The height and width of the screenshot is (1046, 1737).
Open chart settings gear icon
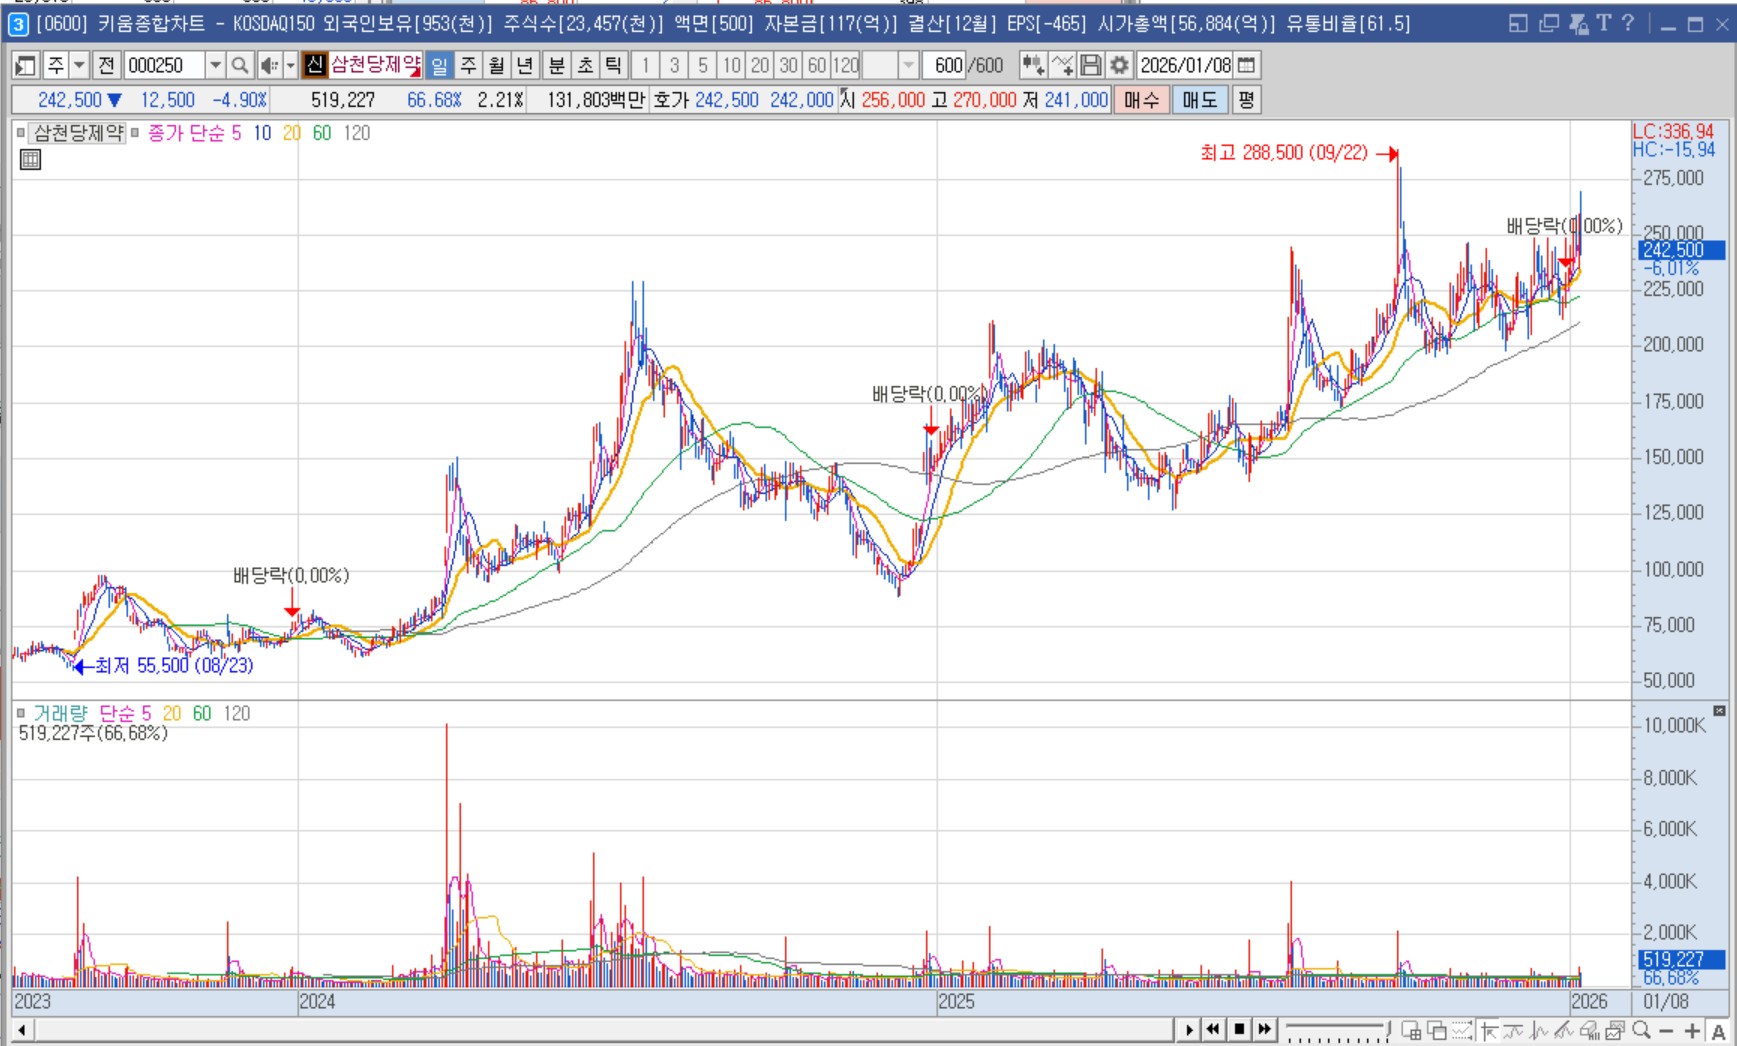1119,66
